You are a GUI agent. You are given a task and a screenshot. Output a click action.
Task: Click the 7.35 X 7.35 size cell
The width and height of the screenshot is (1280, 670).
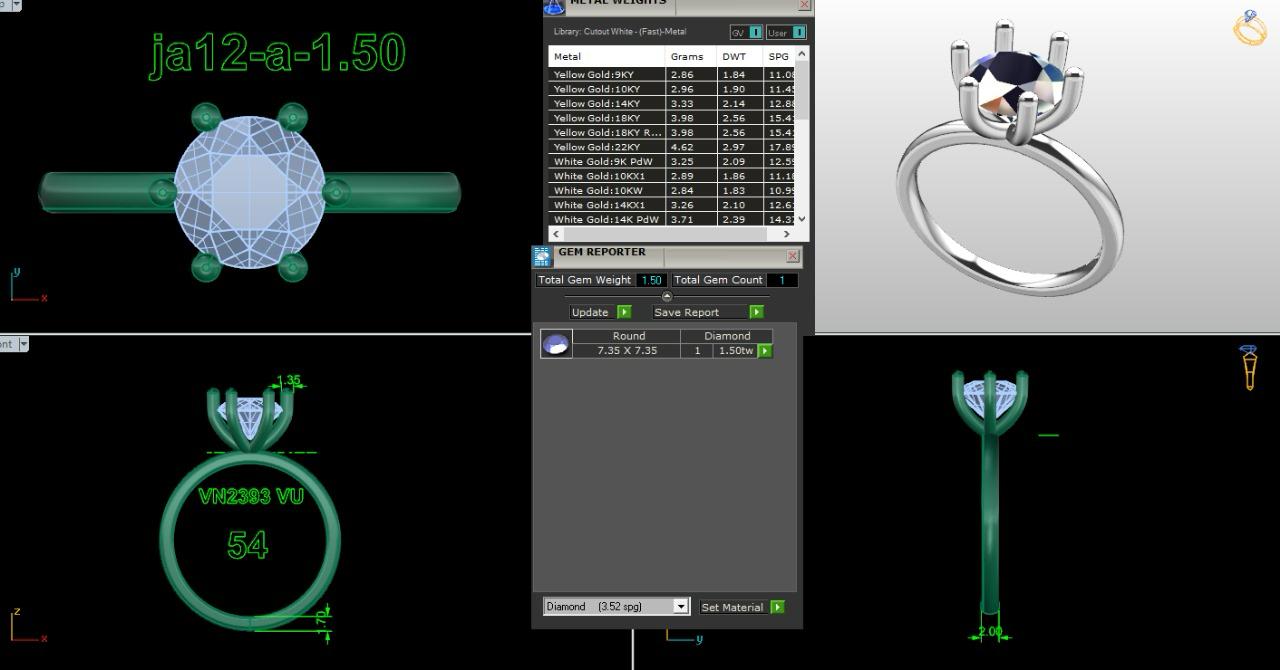pyautogui.click(x=627, y=351)
